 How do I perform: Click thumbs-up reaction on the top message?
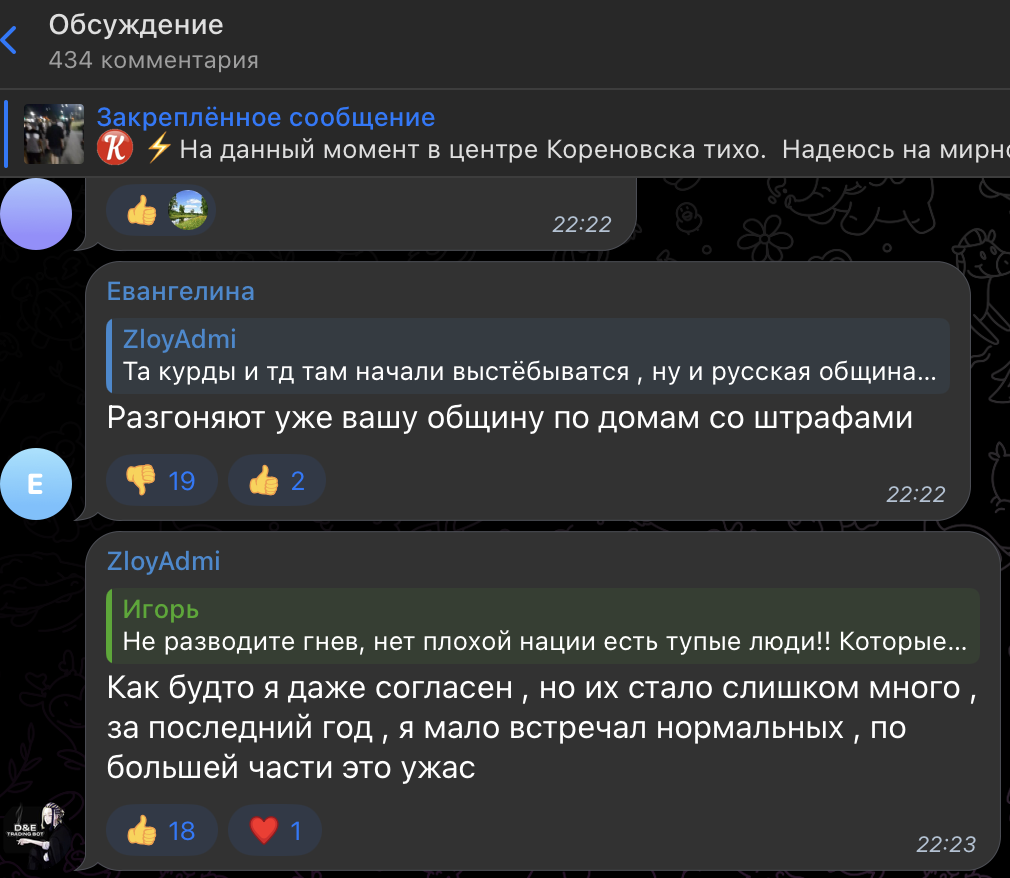click(142, 210)
